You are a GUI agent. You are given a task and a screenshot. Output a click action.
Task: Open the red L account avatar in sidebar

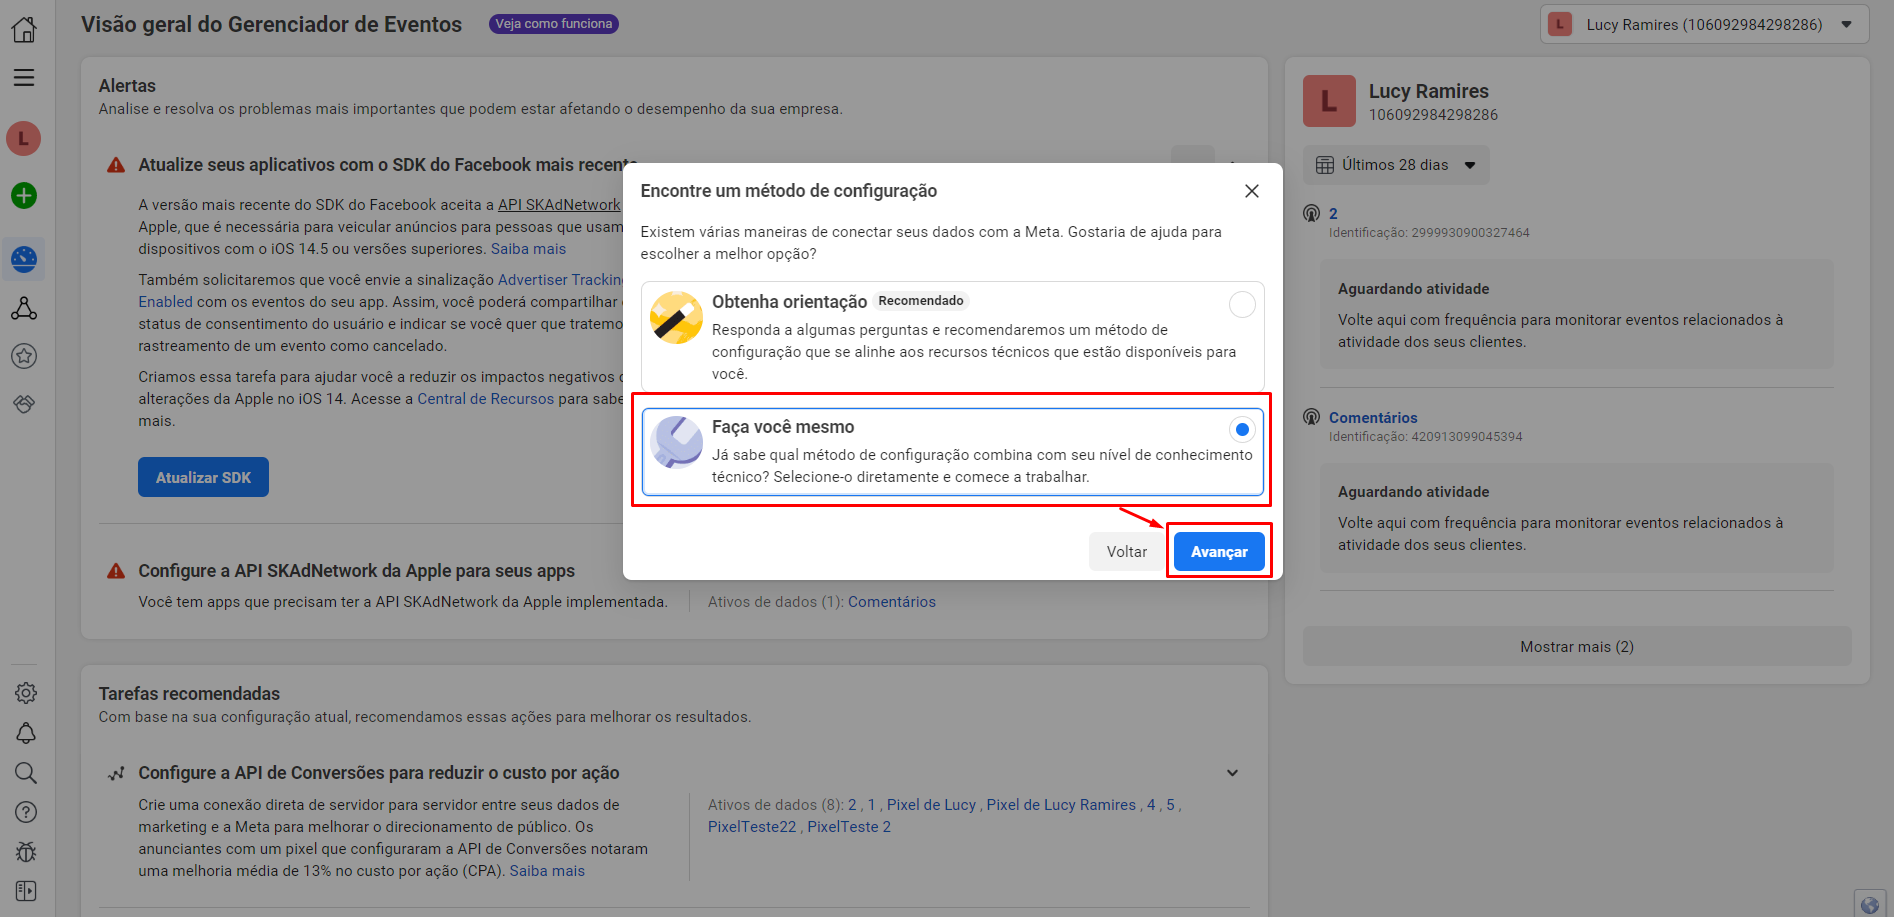(24, 138)
